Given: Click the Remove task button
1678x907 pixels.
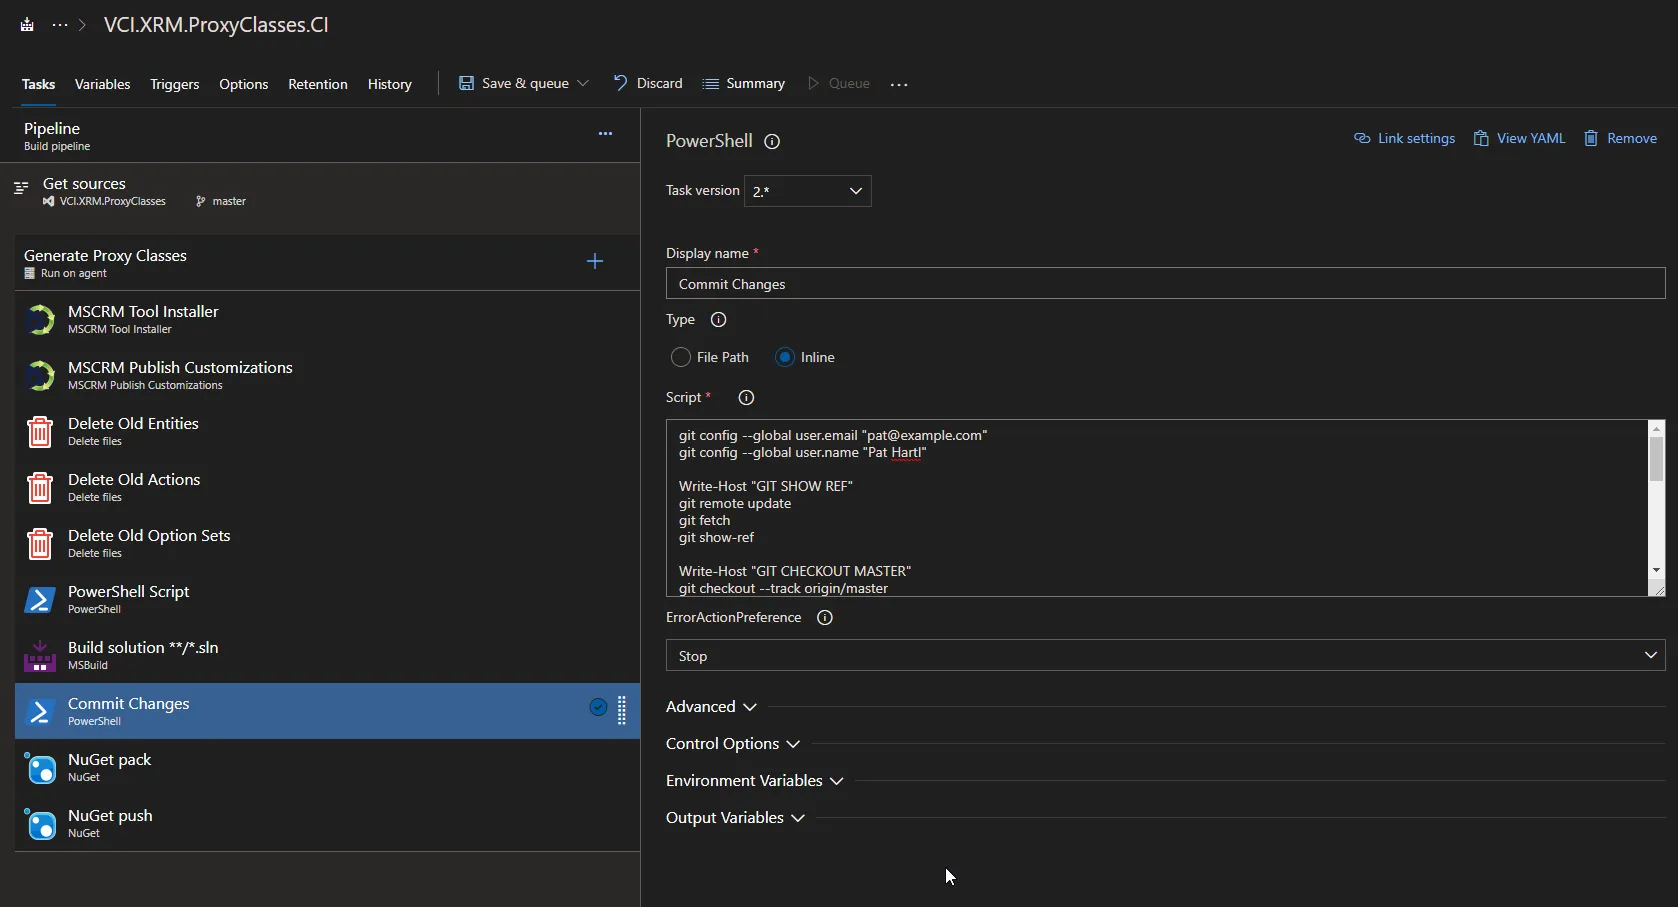Looking at the screenshot, I should [1620, 139].
